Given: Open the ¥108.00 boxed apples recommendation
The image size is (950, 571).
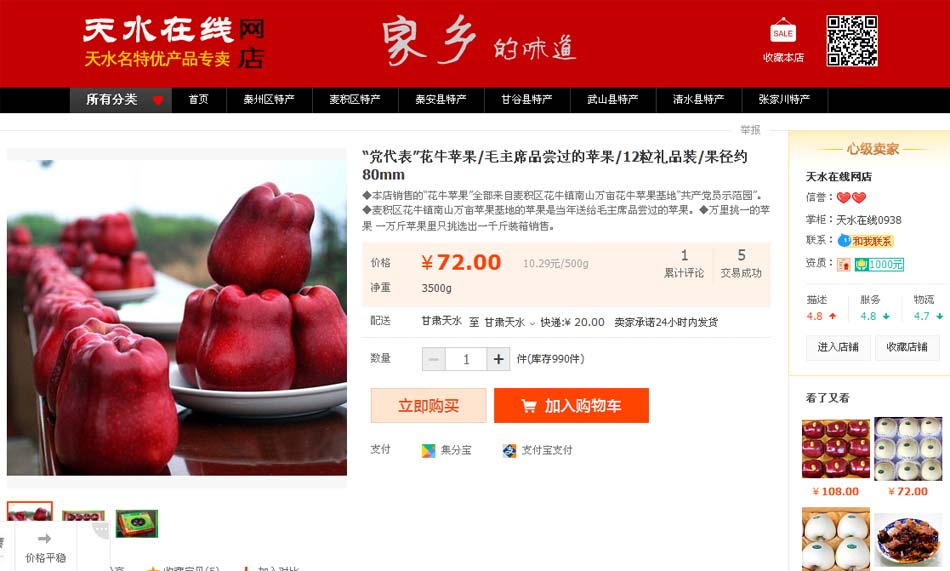Looking at the screenshot, I should 835,449.
